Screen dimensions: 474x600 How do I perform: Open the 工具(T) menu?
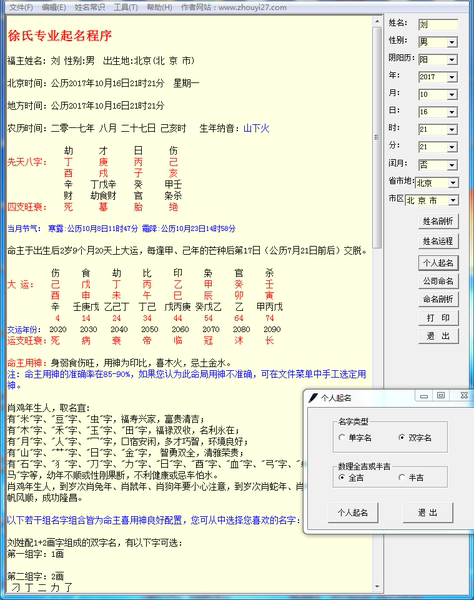[x=126, y=7]
